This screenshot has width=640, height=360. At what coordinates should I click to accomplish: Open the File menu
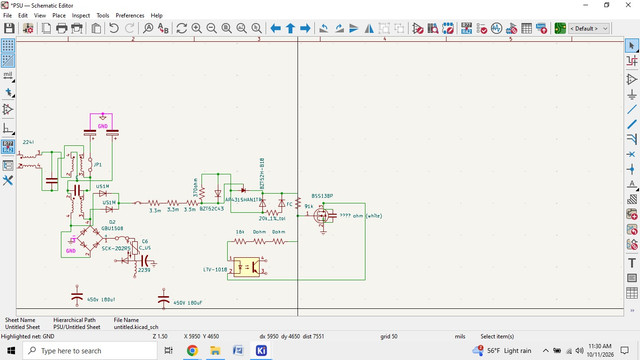click(7, 16)
